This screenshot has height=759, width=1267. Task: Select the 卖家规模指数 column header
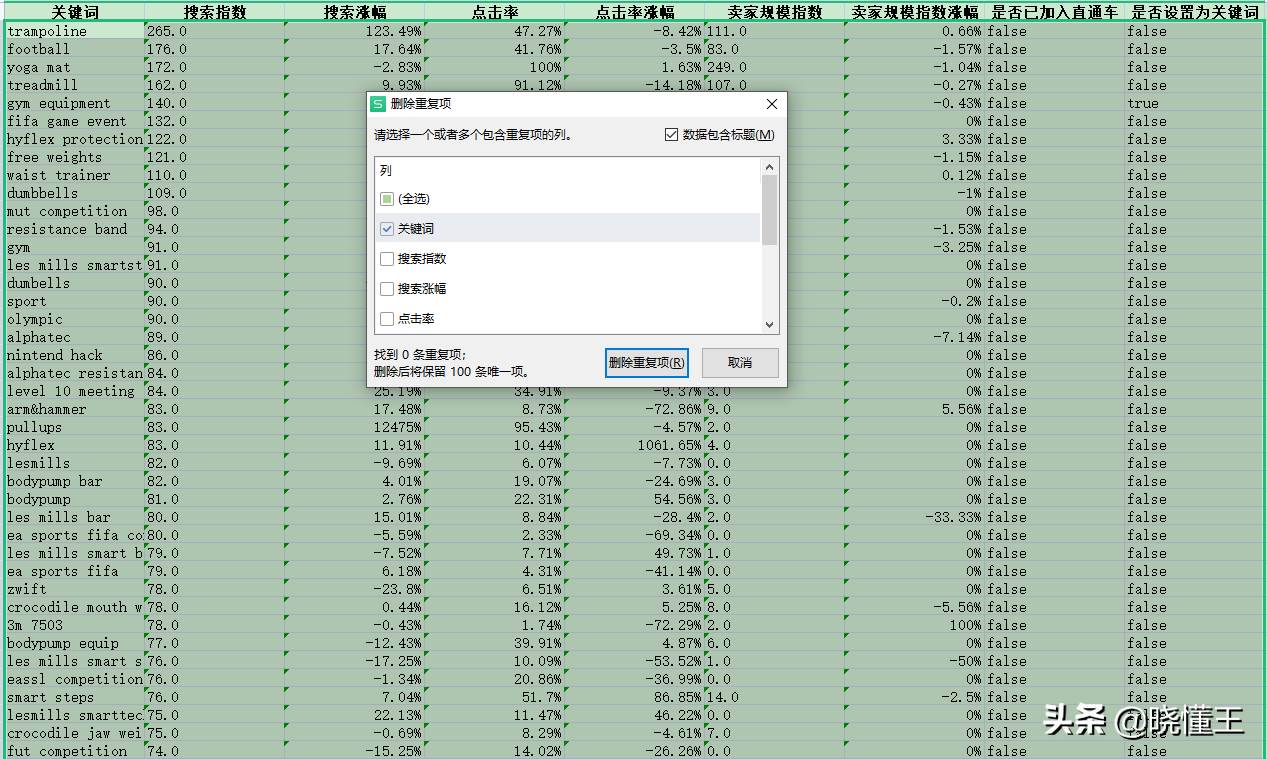click(x=775, y=12)
